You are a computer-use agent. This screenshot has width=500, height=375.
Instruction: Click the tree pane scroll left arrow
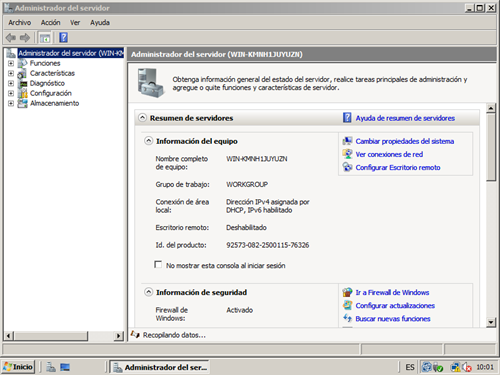point(9,336)
